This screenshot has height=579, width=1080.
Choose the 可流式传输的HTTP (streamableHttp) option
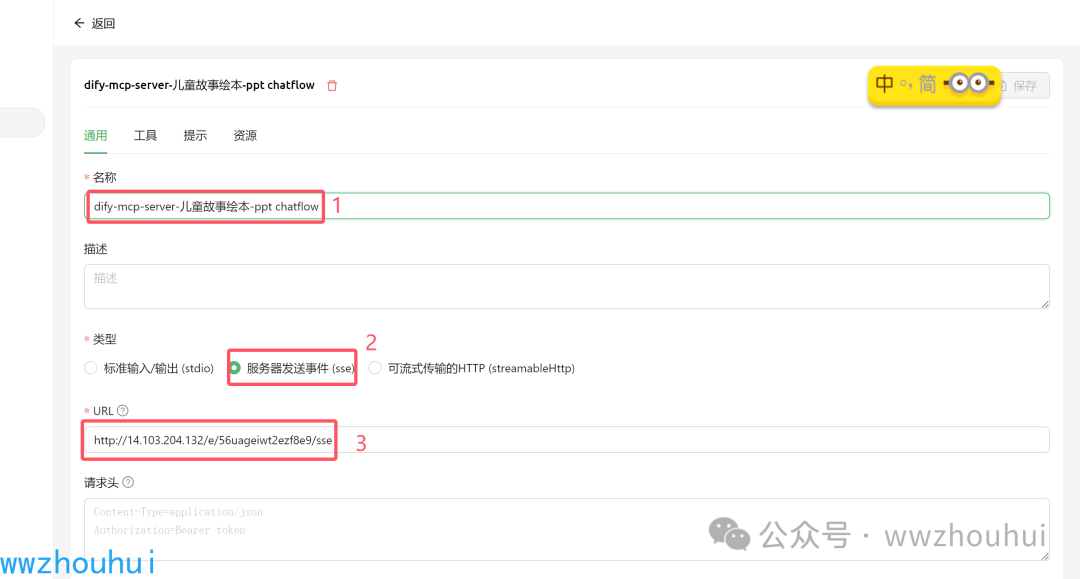point(374,368)
